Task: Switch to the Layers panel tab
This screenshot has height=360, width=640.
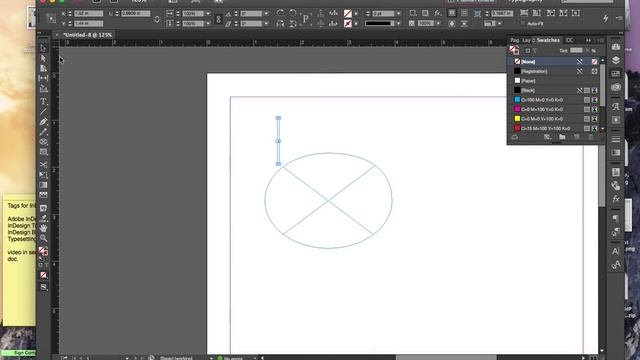Action: [x=527, y=40]
